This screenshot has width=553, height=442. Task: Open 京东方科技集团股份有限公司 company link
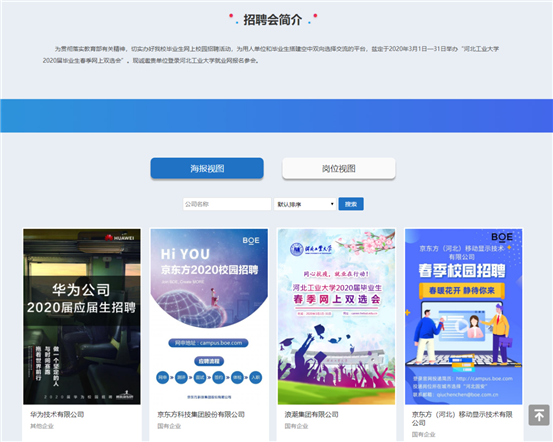(201, 414)
